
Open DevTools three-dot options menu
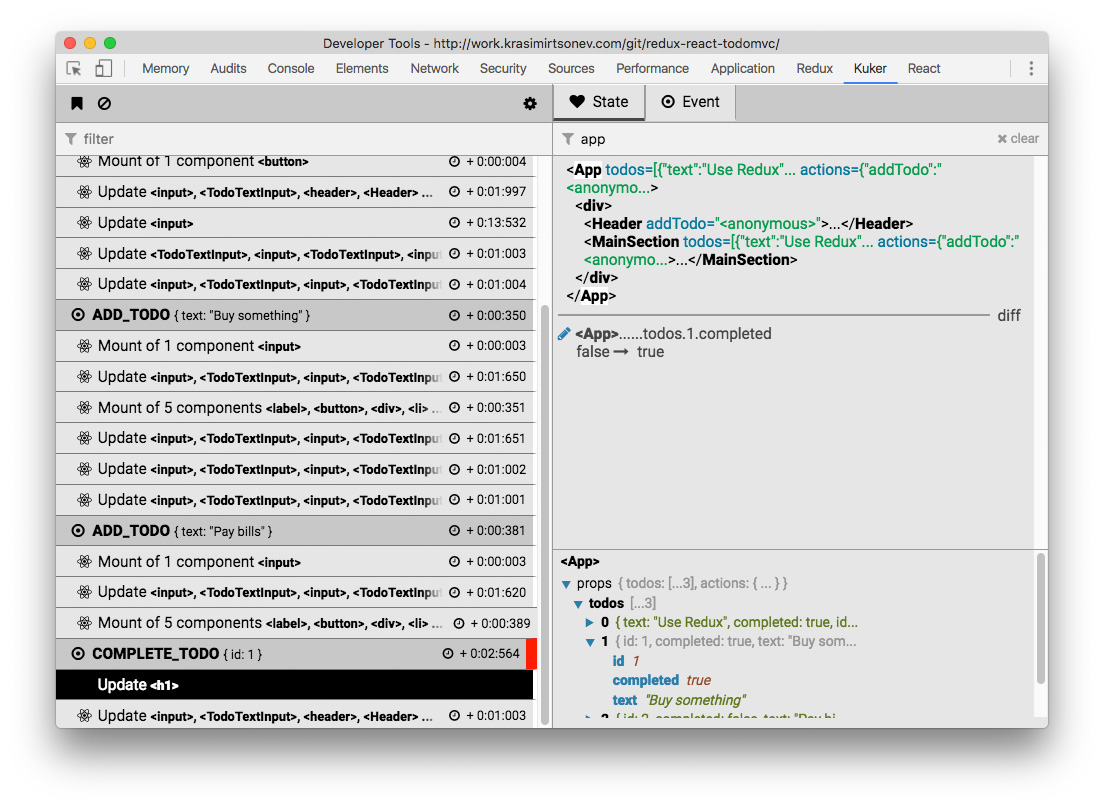[x=1031, y=69]
